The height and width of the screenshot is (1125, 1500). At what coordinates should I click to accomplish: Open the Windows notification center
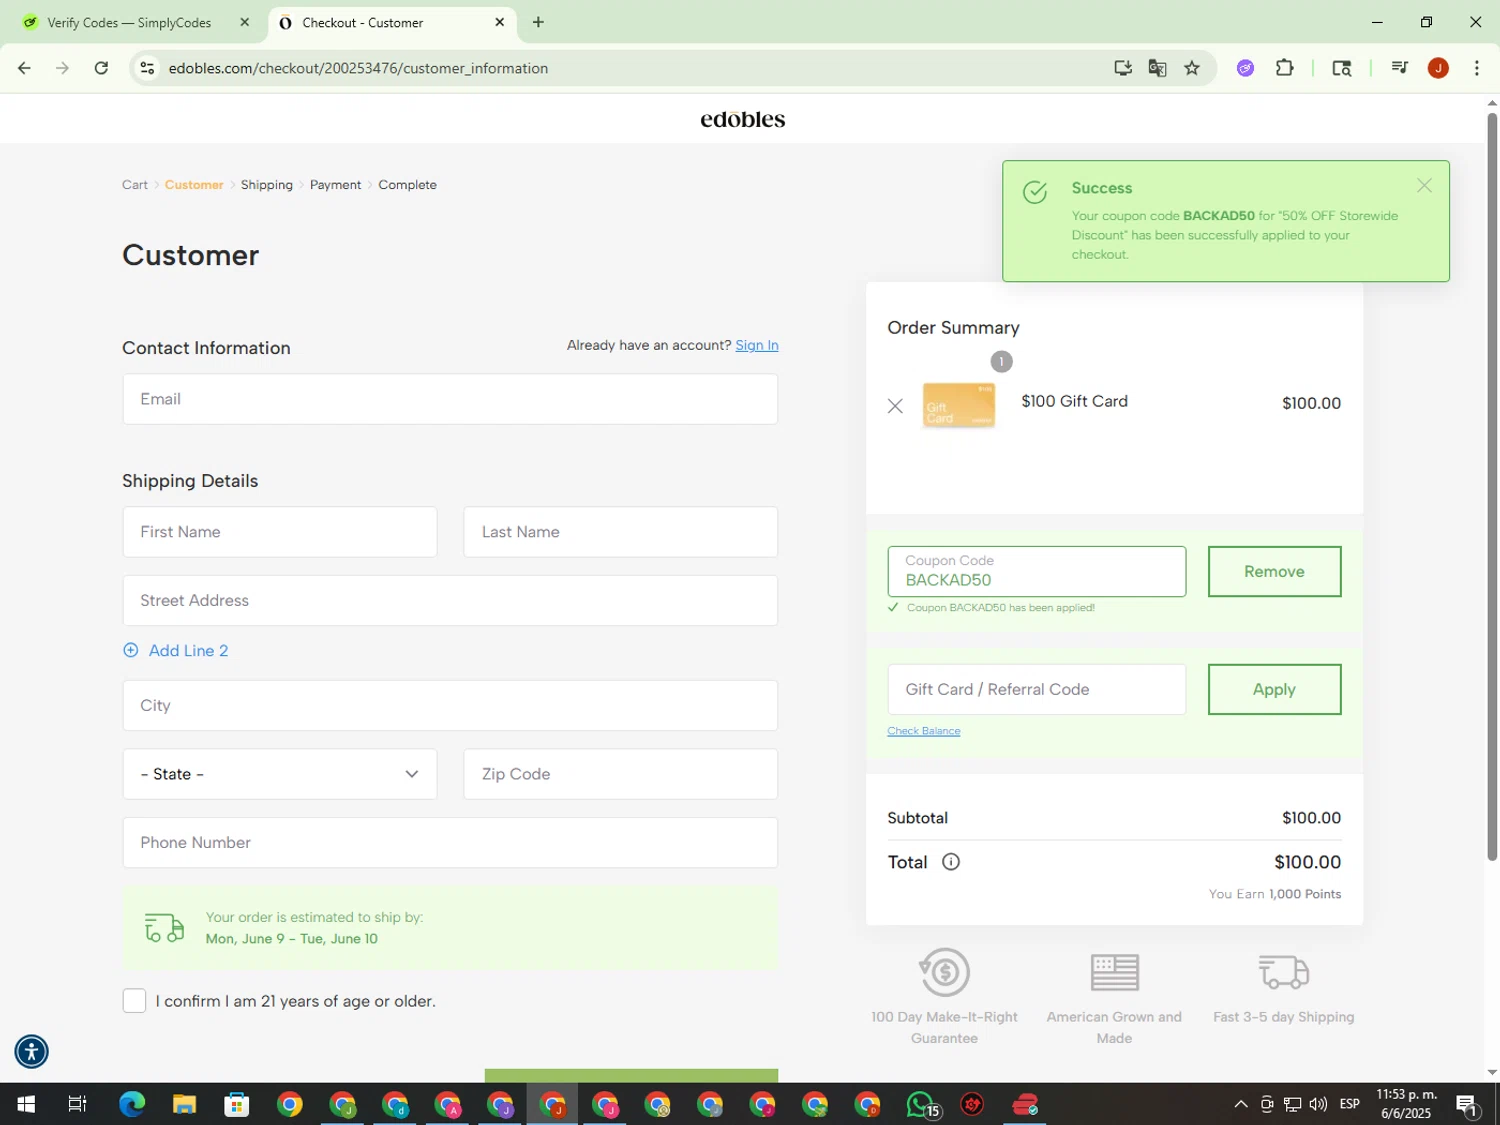coord(1467,1104)
